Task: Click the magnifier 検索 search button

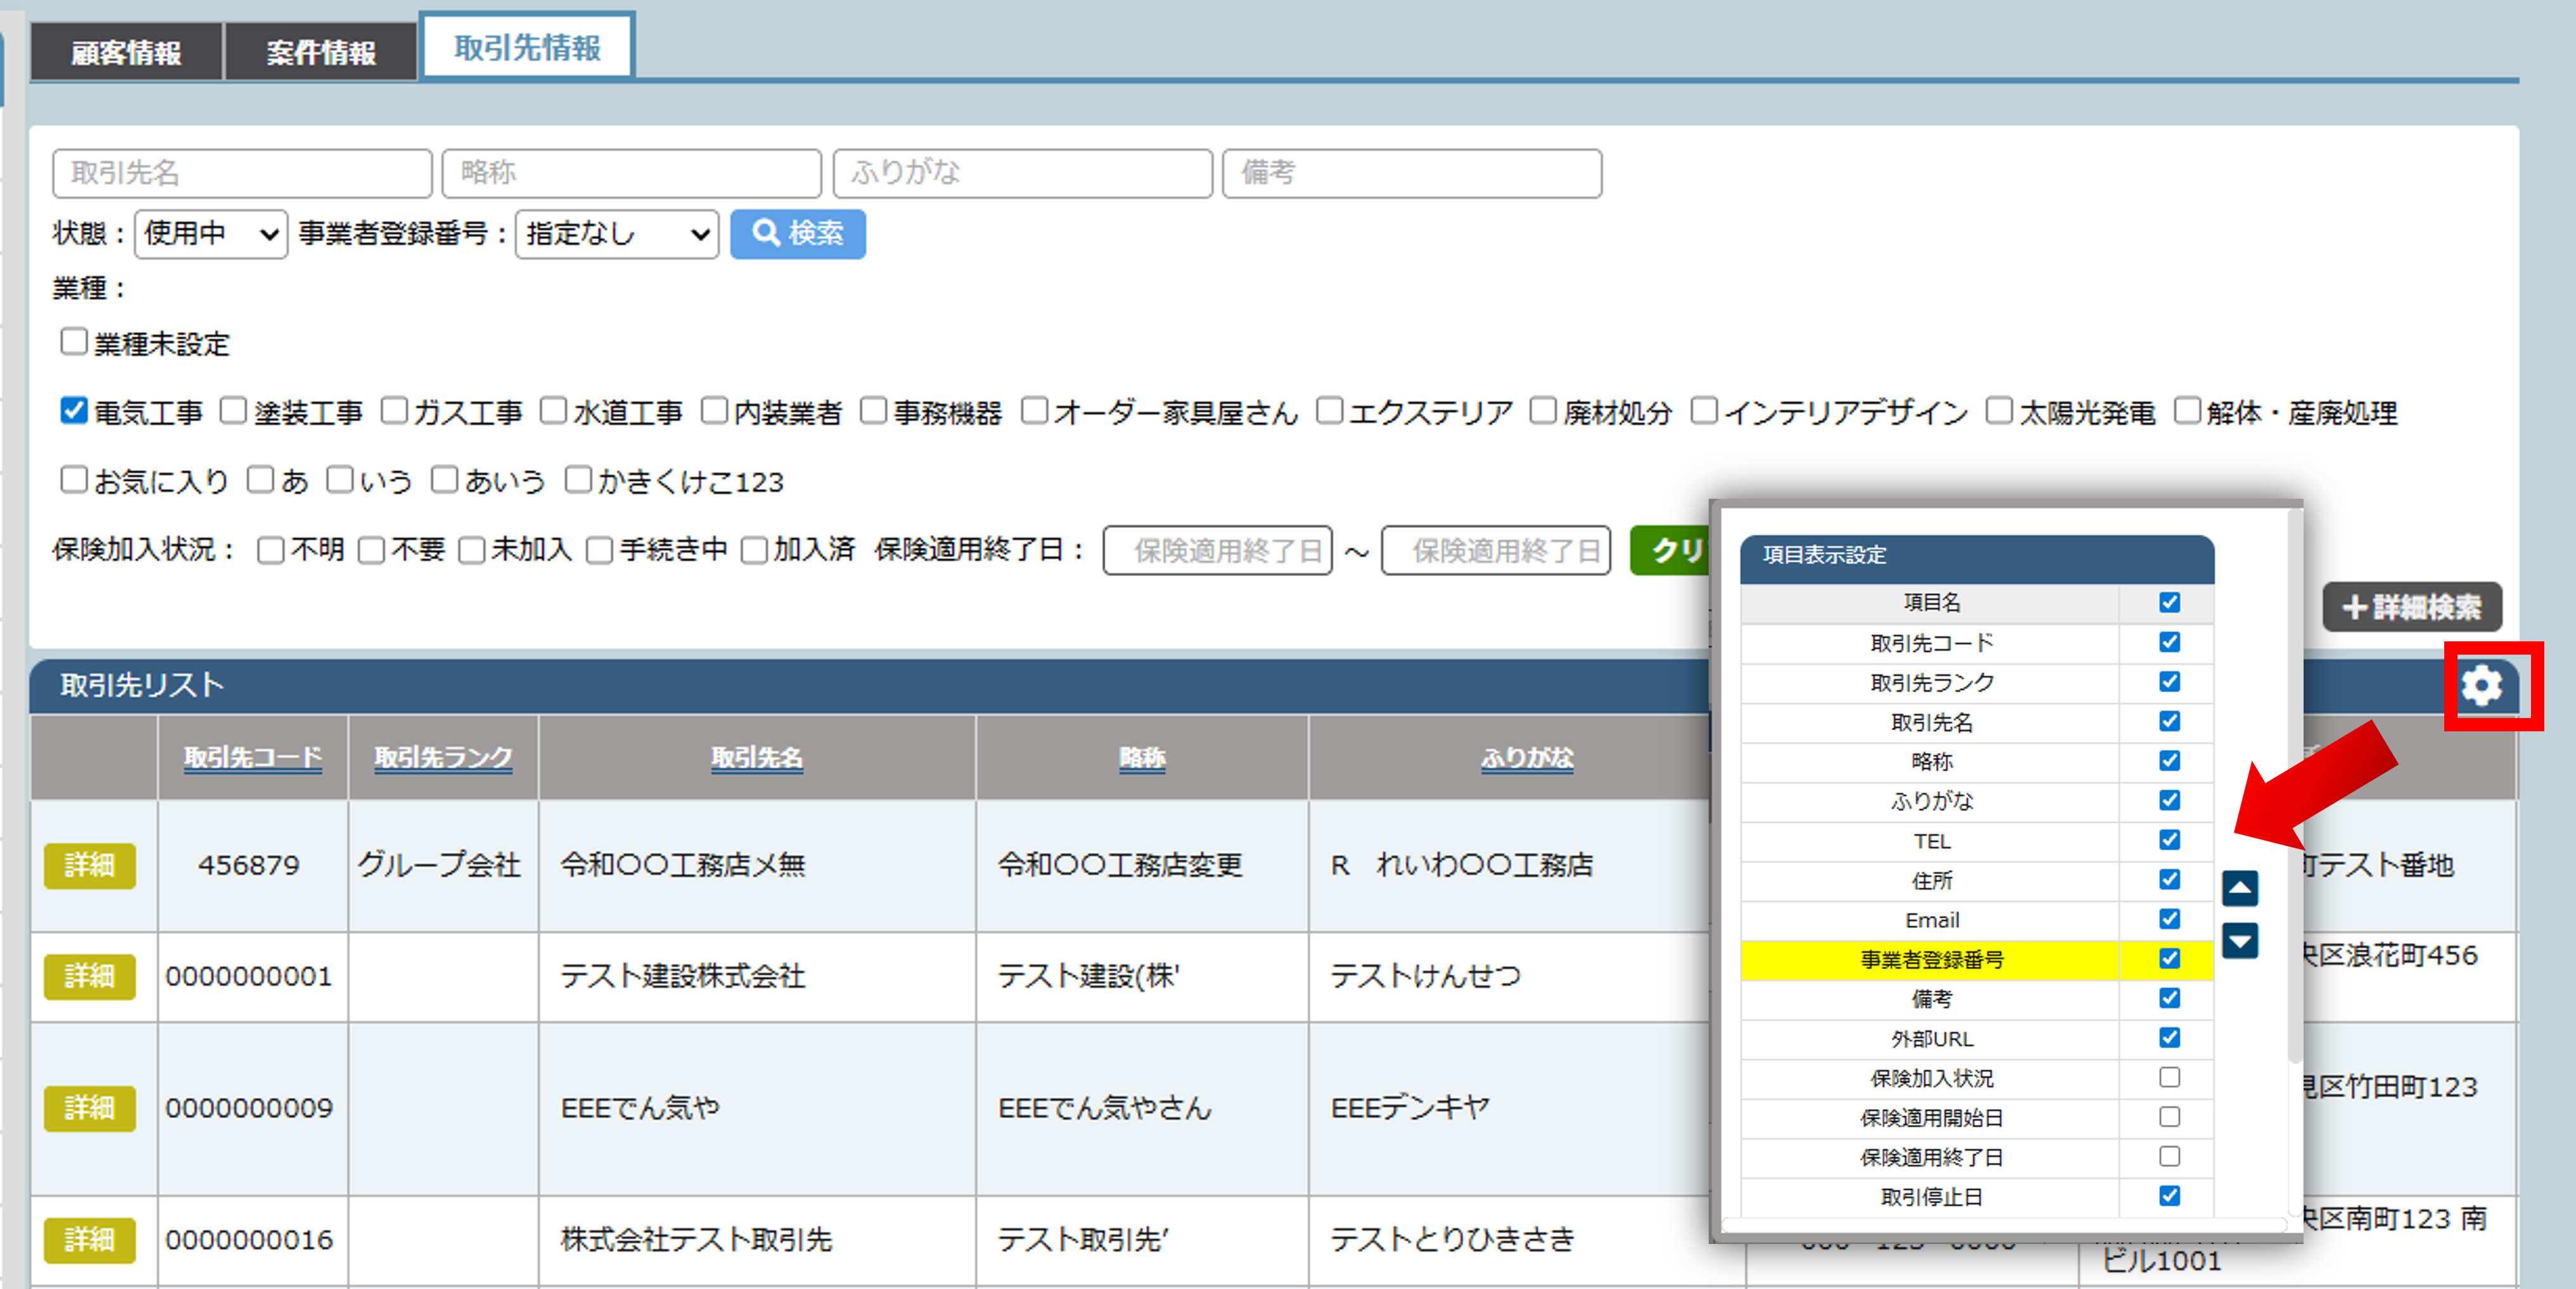Action: point(797,234)
